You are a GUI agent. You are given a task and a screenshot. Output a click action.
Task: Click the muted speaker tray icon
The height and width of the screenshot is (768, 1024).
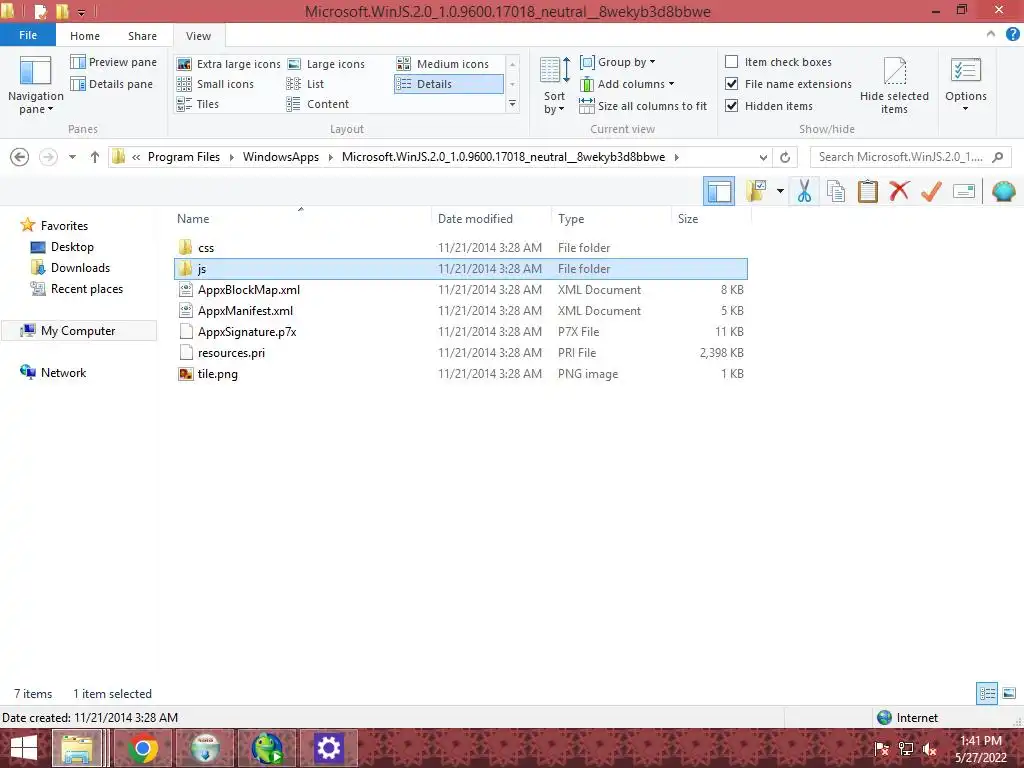coord(930,749)
